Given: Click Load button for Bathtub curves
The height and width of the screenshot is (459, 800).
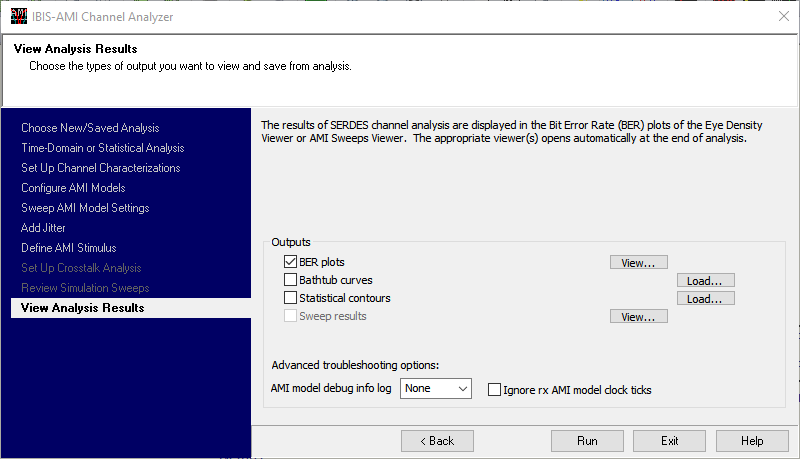Looking at the screenshot, I should [705, 281].
